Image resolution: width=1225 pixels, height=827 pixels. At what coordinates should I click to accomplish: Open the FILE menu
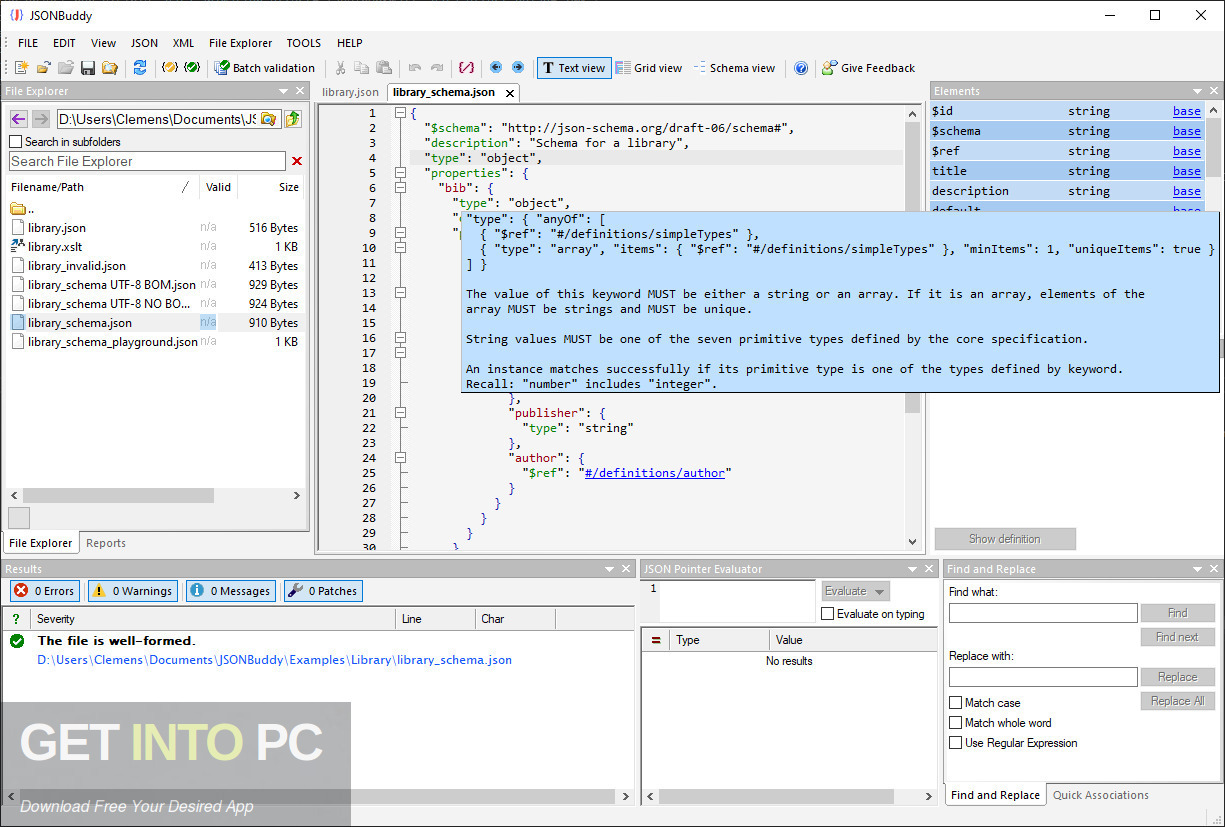(28, 43)
